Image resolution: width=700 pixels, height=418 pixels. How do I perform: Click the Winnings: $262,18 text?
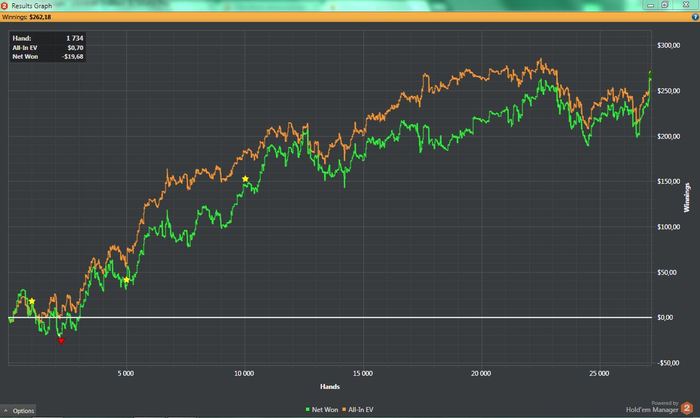click(x=26, y=17)
